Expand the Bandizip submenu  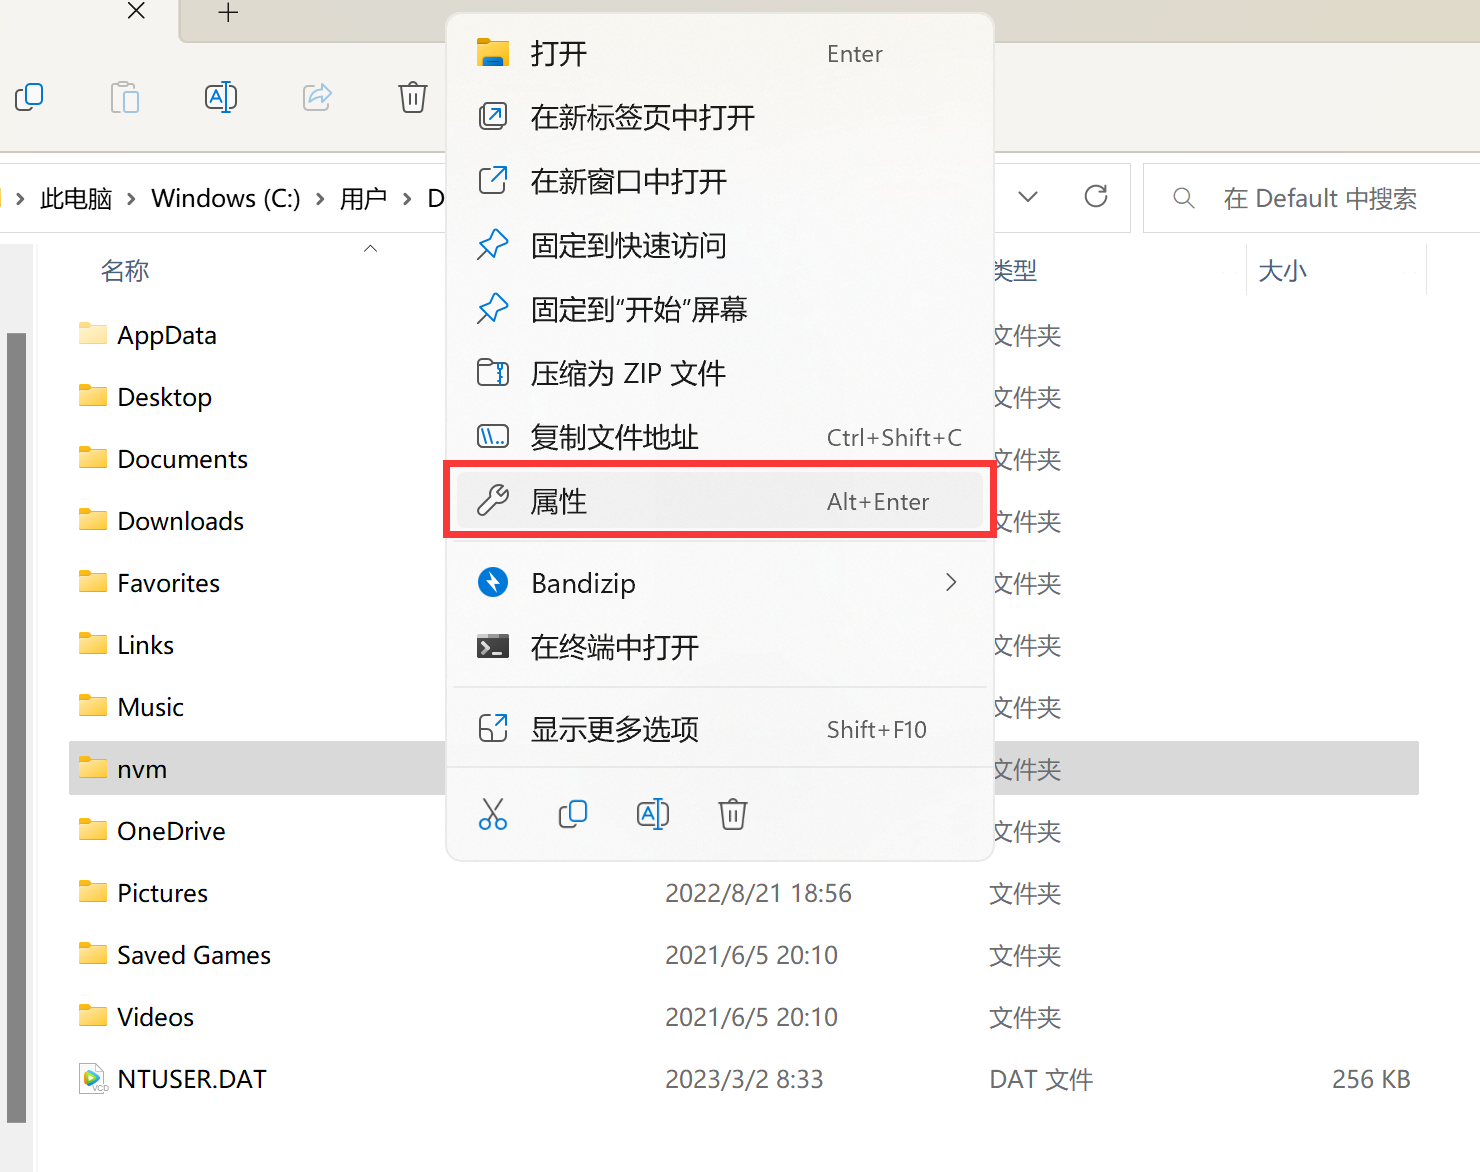click(x=949, y=582)
